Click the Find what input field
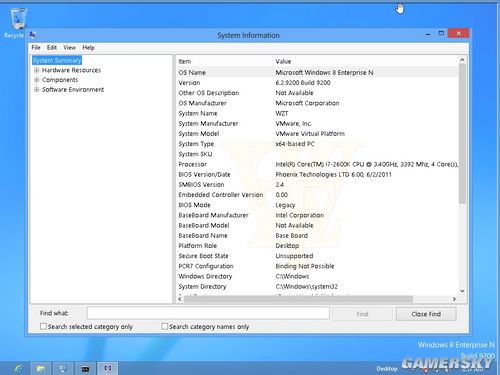Image resolution: width=500 pixels, height=375 pixels. pyautogui.click(x=208, y=313)
